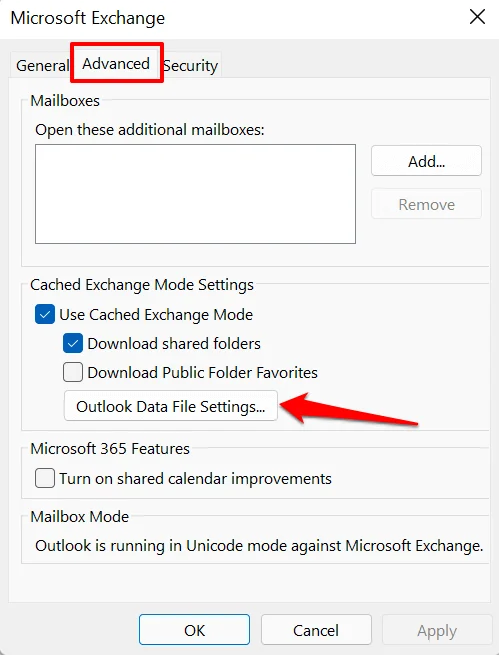This screenshot has width=499, height=655.
Task: Turn on shared calendar improvements checkbox
Action: click(x=45, y=478)
